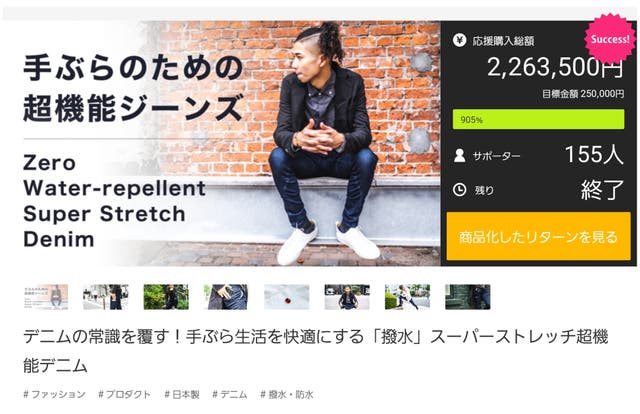The height and width of the screenshot is (414, 640).
Task: Click the pink Success! badge
Action: [610, 39]
